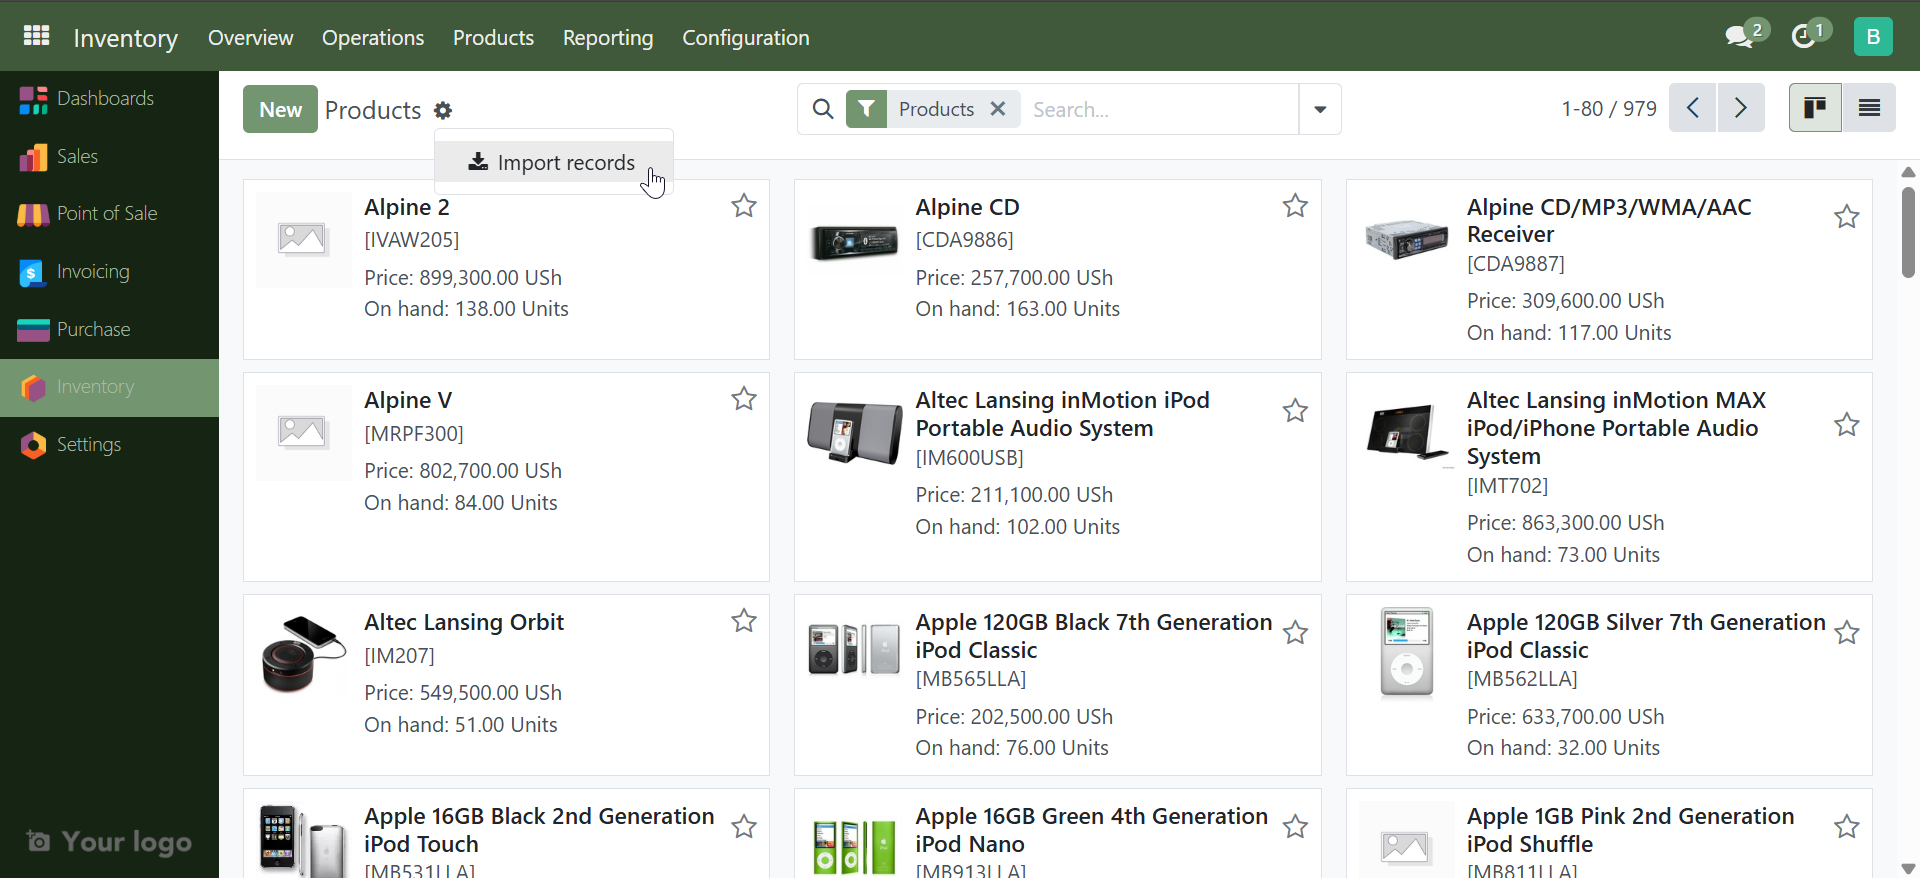Open the Invoicing app in sidebar
This screenshot has width=1920, height=878.
(x=109, y=272)
